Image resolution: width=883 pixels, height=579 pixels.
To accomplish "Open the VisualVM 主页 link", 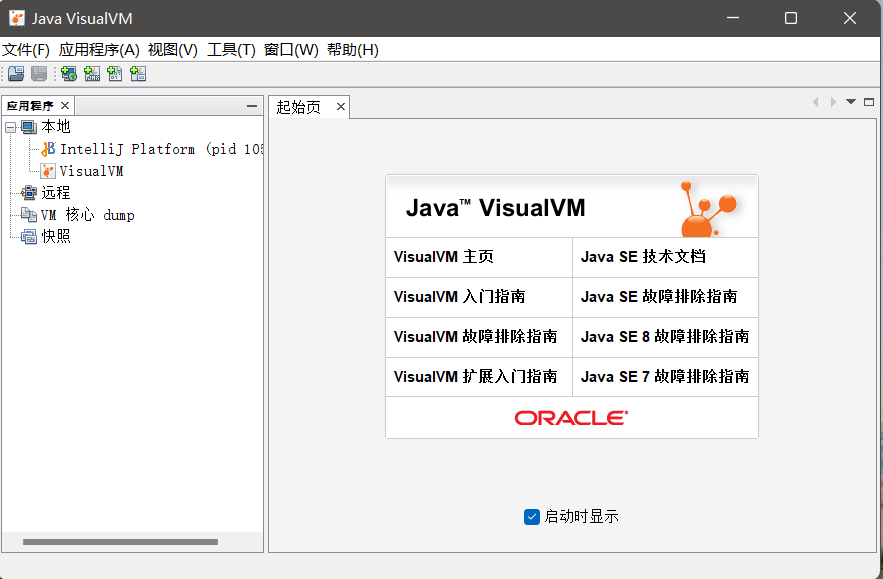I will [x=444, y=257].
